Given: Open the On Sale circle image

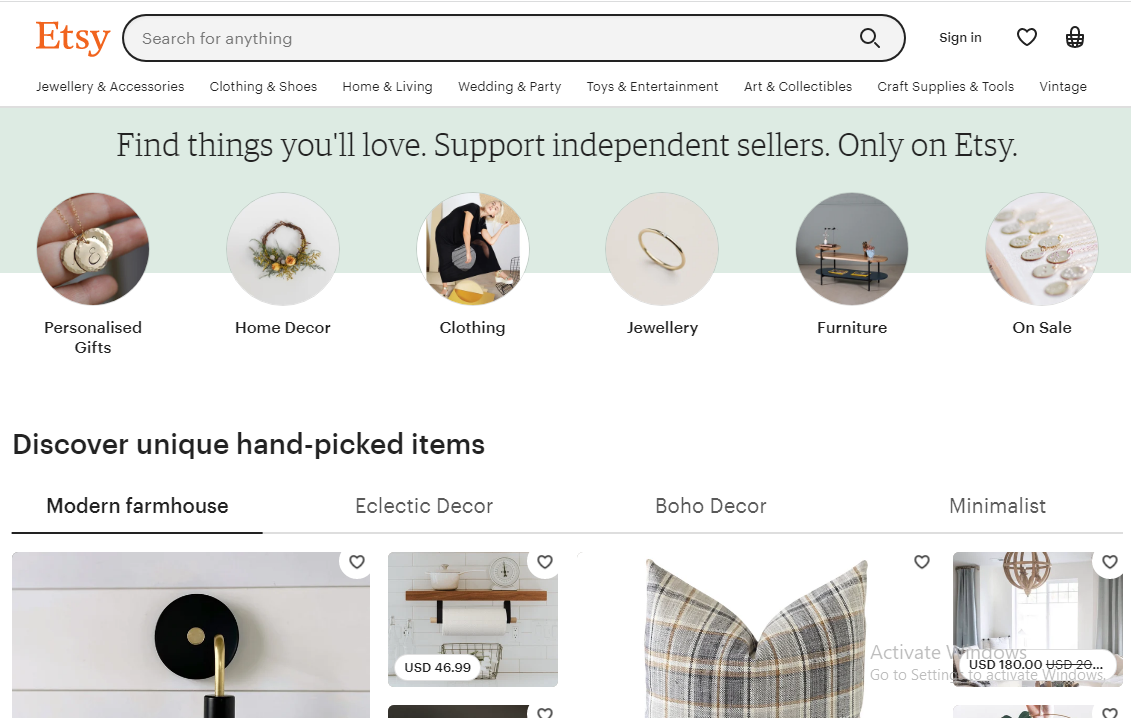Looking at the screenshot, I should 1041,249.
